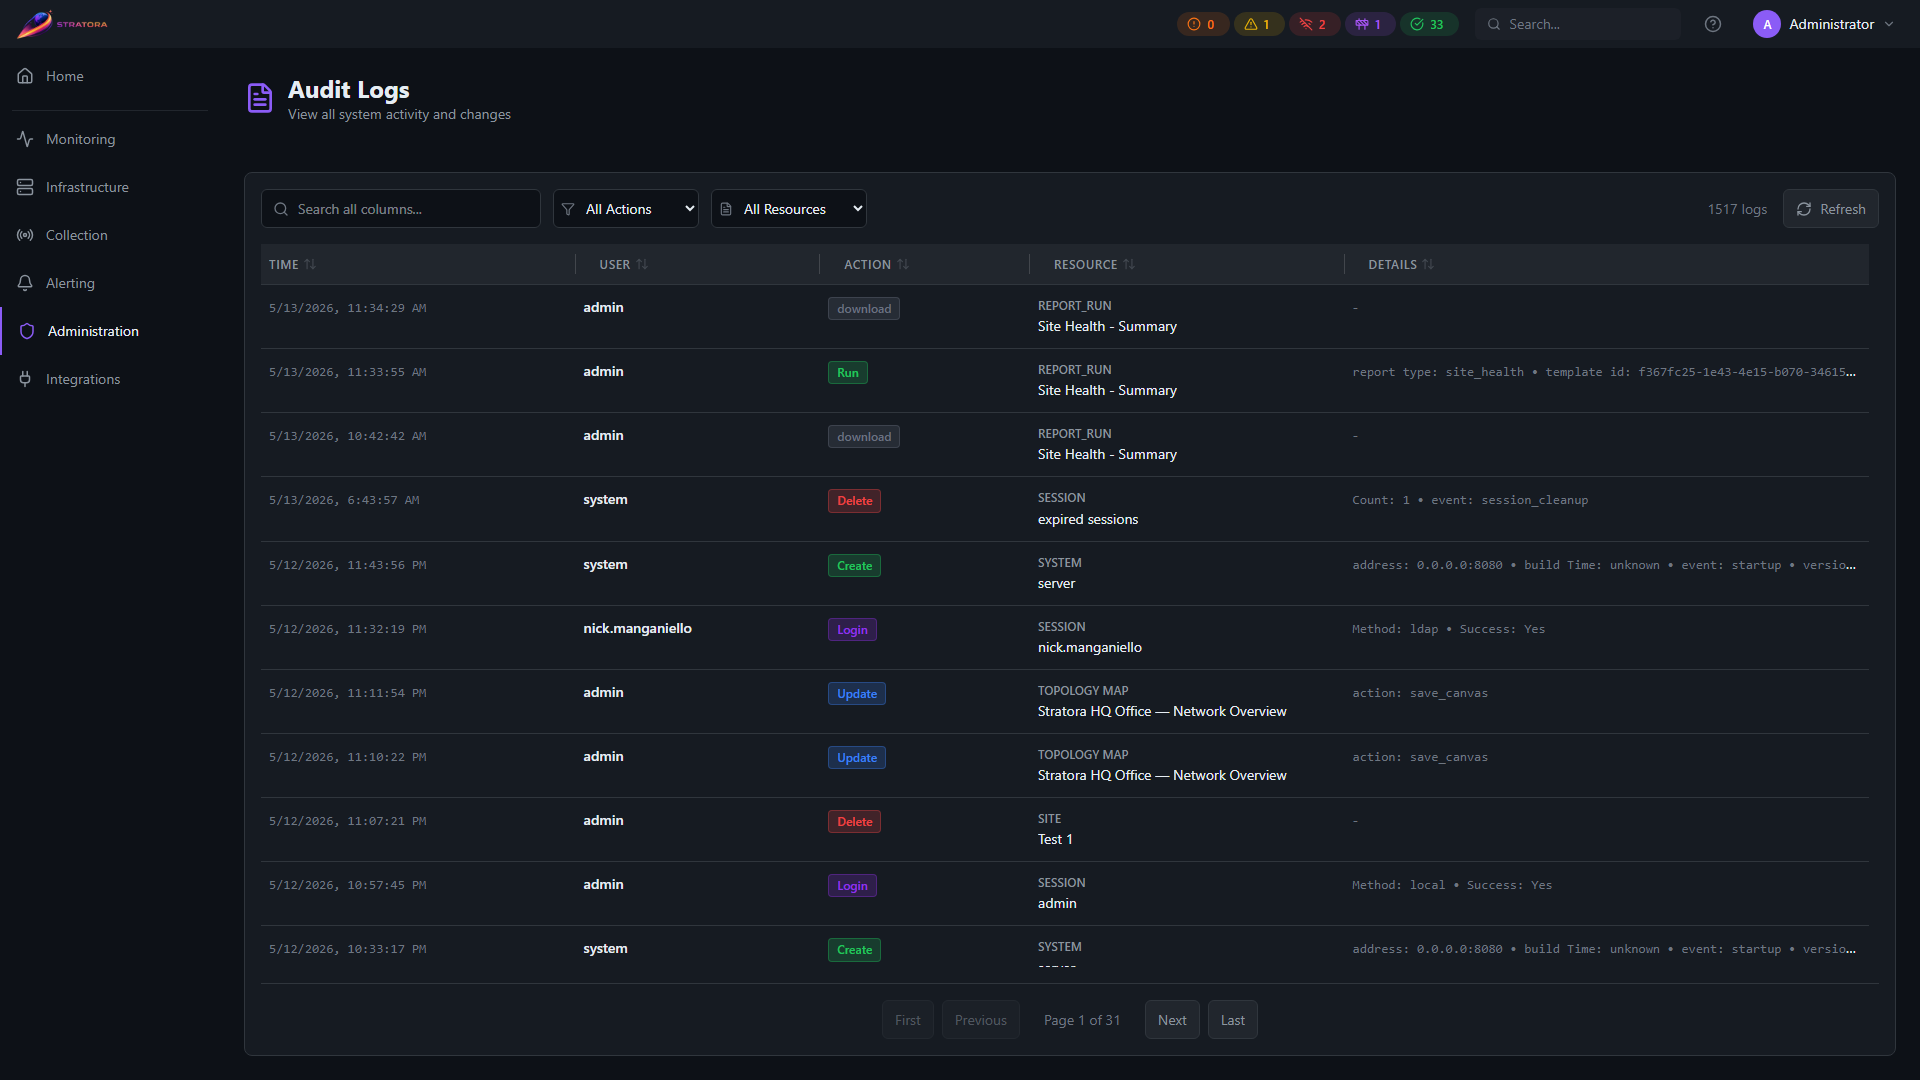Sort by DETAILS column arrows
This screenshot has height=1080, width=1920.
[x=1428, y=264]
